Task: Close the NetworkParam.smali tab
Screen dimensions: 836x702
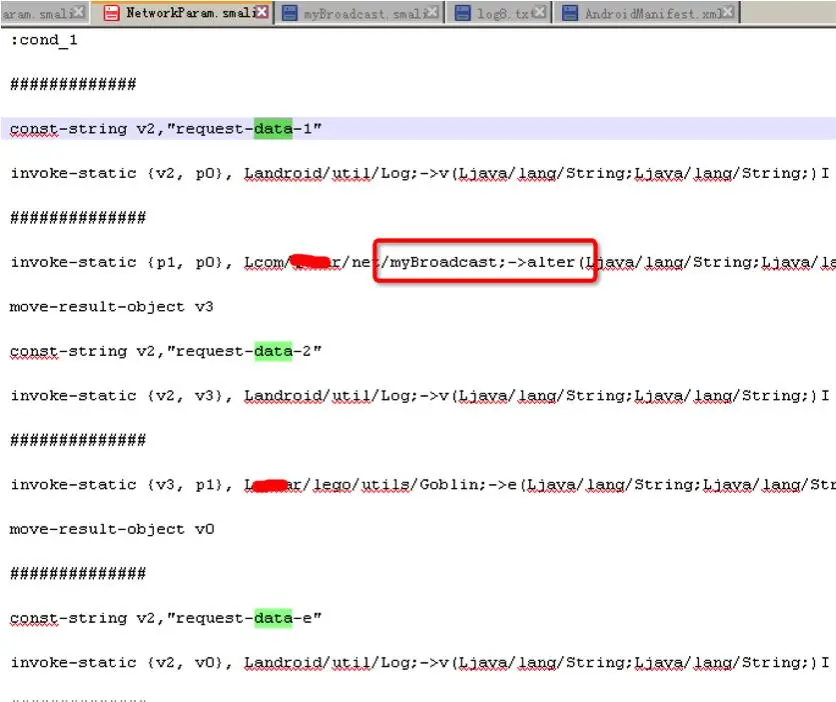Action: point(262,12)
